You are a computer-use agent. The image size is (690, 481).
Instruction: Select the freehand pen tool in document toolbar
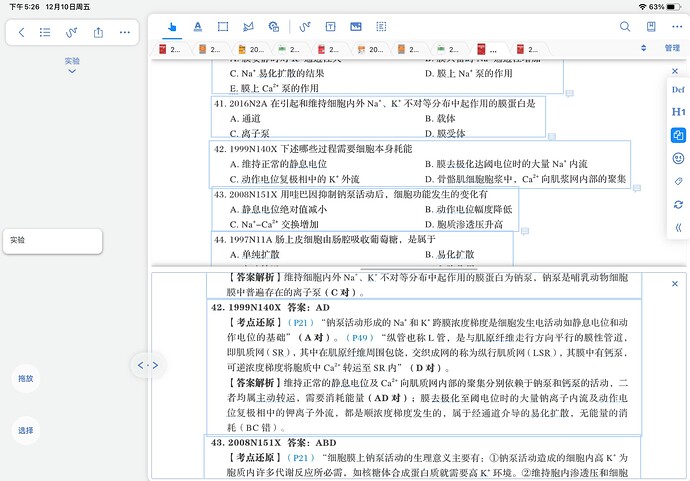pos(305,27)
